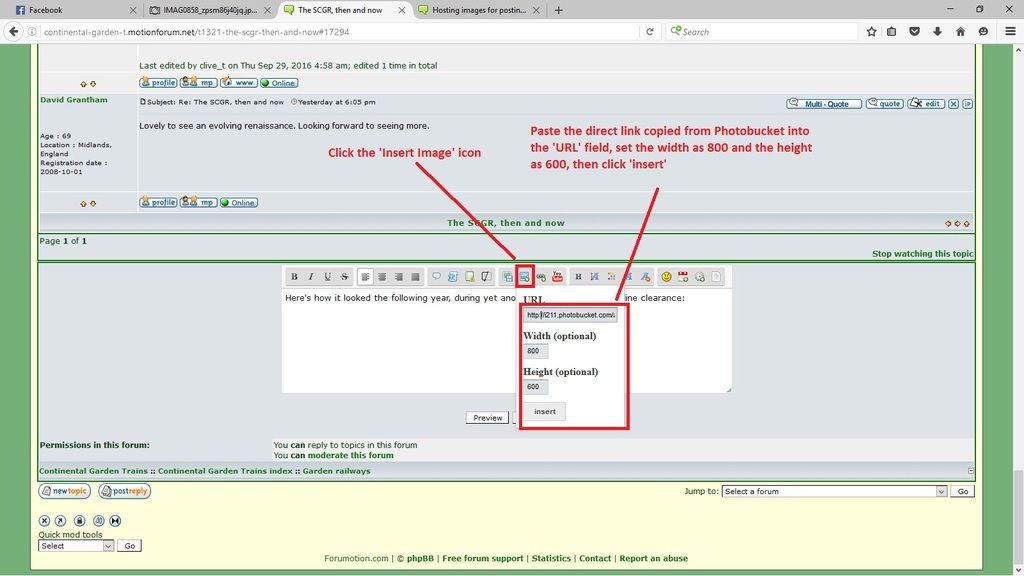Click the insert button in image popup
Viewport: 1024px width, 576px height.
[545, 411]
